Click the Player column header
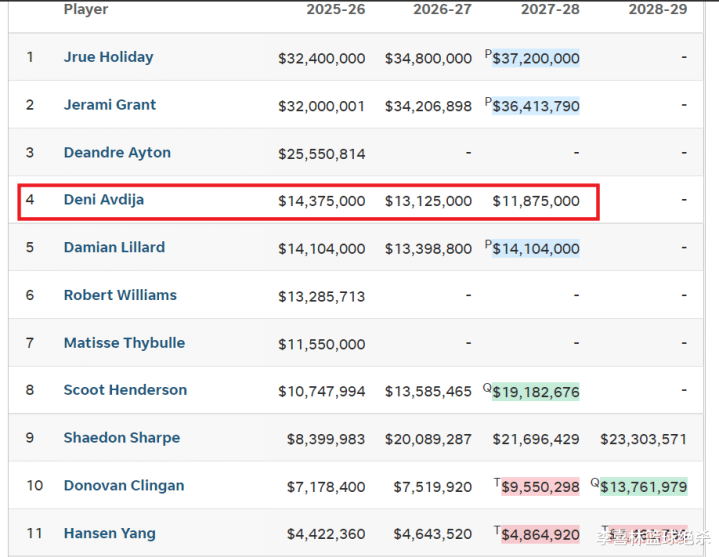 (86, 10)
